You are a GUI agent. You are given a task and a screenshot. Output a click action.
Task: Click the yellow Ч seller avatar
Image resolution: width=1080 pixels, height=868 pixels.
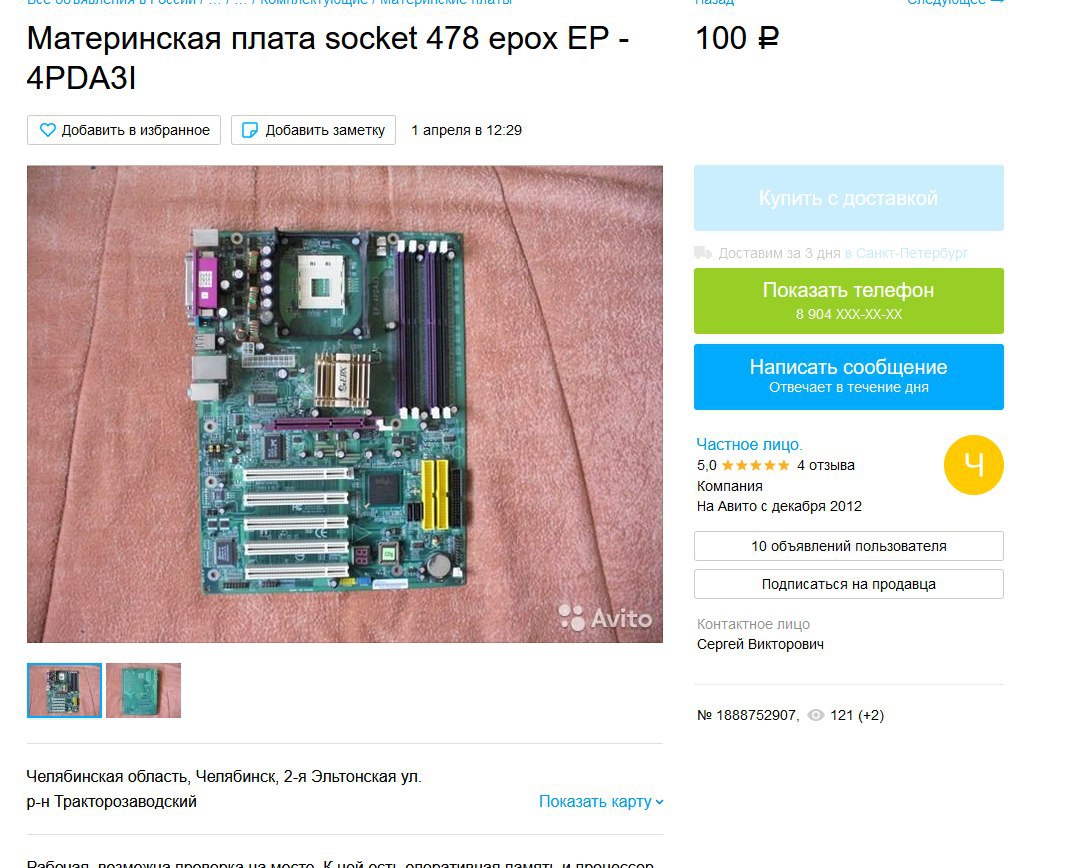[973, 465]
